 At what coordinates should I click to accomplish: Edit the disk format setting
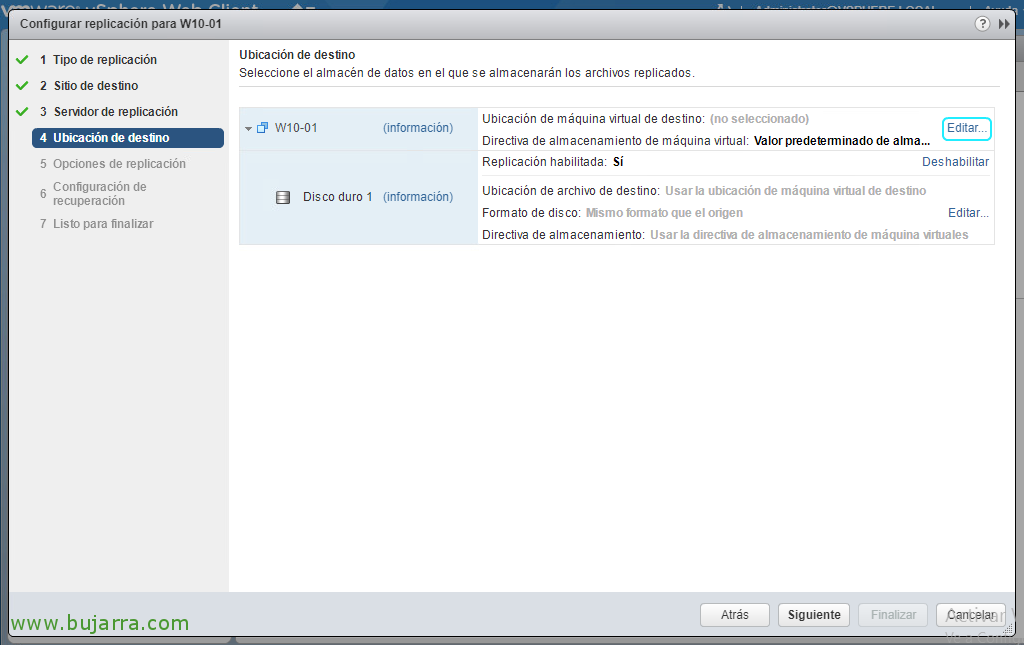pyautogui.click(x=968, y=213)
